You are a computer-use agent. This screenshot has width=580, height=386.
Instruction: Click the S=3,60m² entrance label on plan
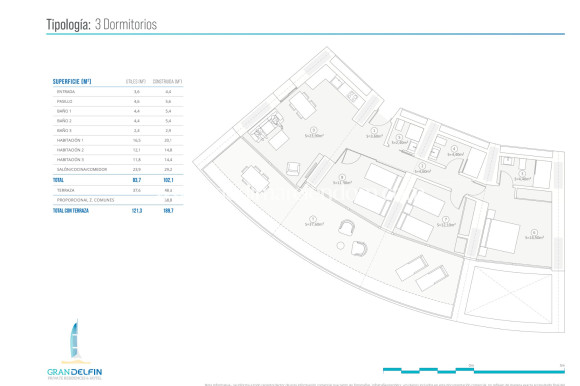tap(374, 136)
